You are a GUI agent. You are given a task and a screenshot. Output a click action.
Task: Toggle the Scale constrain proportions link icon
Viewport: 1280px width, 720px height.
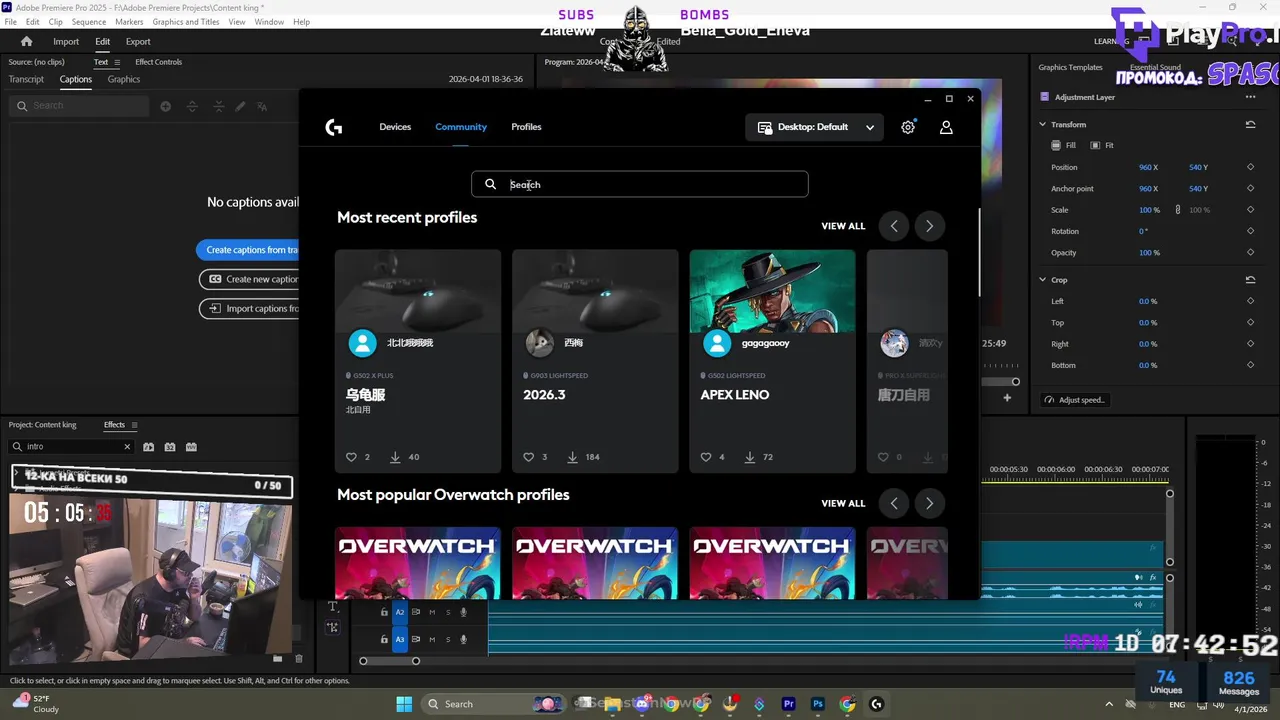pyautogui.click(x=1178, y=210)
